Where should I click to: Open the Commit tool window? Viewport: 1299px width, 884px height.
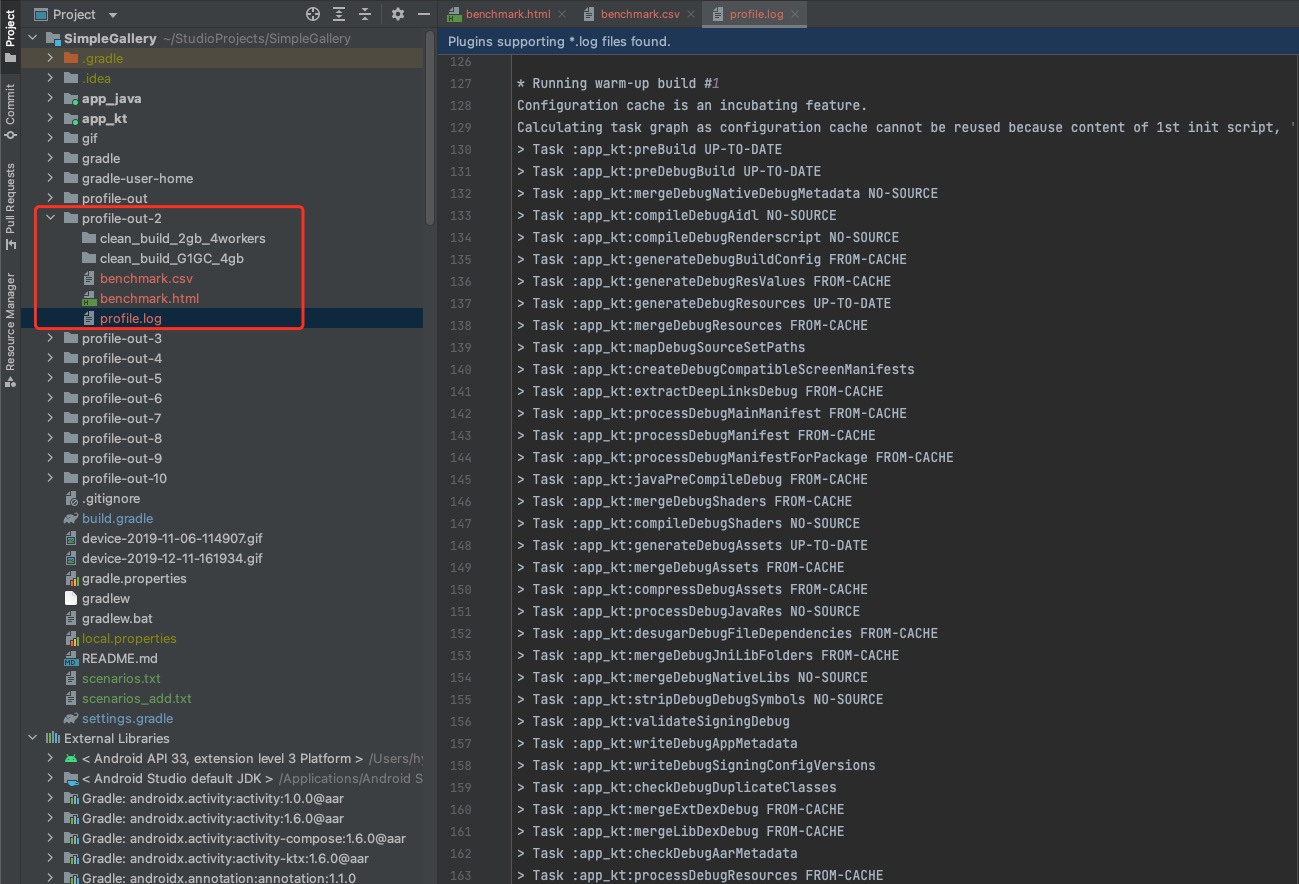tap(10, 112)
